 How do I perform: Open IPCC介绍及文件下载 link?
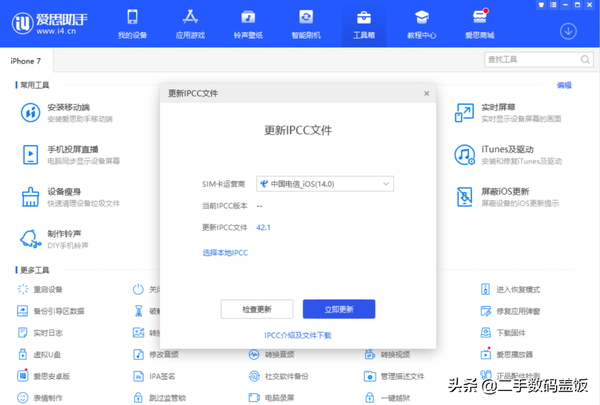(x=298, y=335)
